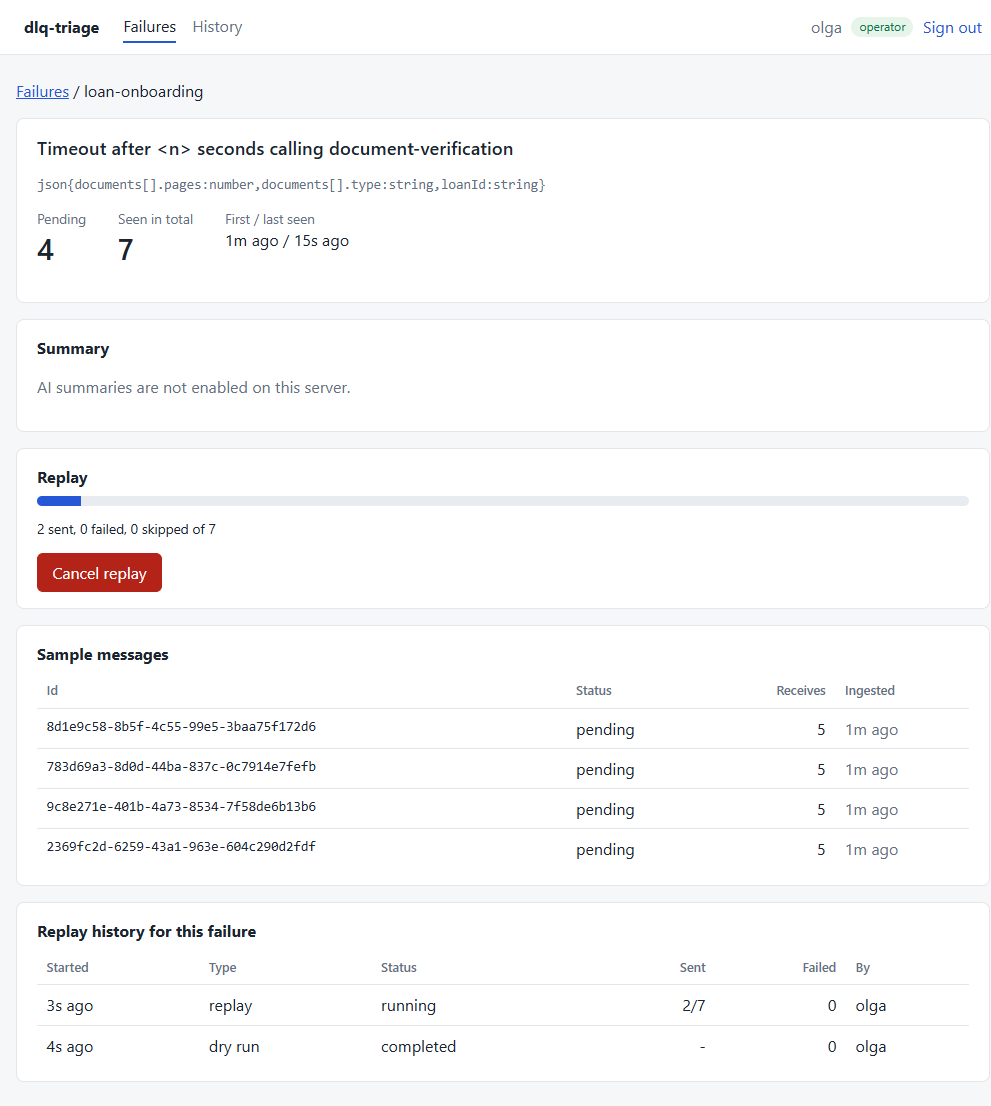Click '1m ago / 15s ago' timestamp
Viewport: 991px width, 1106px height.
[x=287, y=241]
